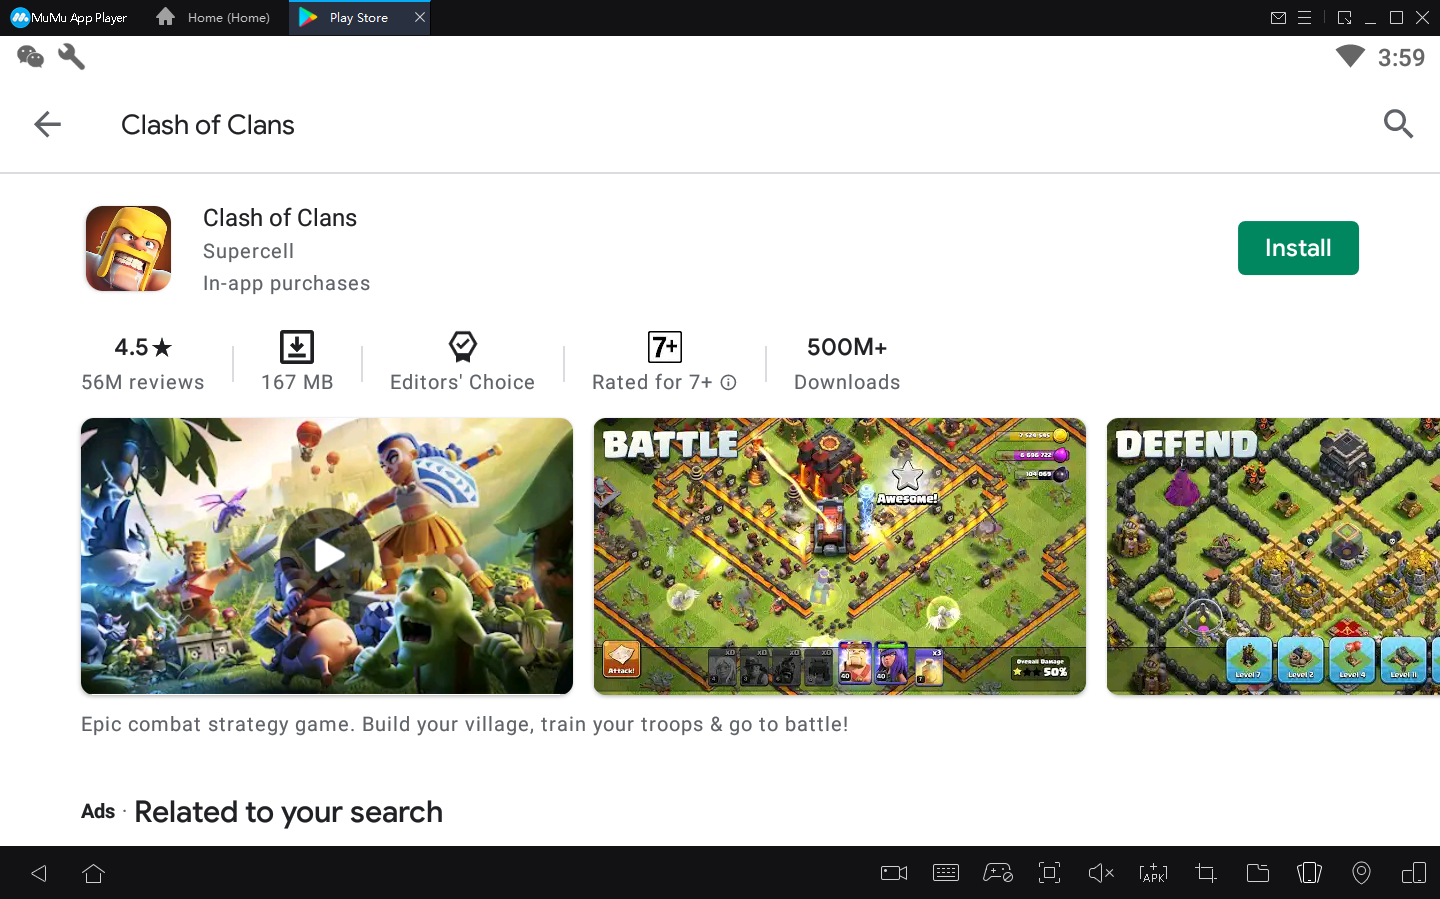Start screen recording with camera icon
1440x899 pixels.
(894, 873)
